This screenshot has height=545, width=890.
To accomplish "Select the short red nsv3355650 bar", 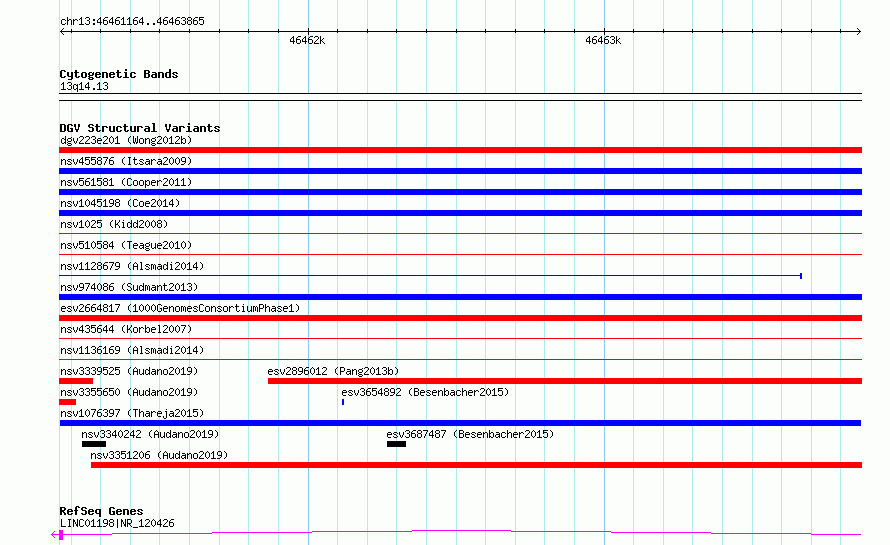I will 68,402.
